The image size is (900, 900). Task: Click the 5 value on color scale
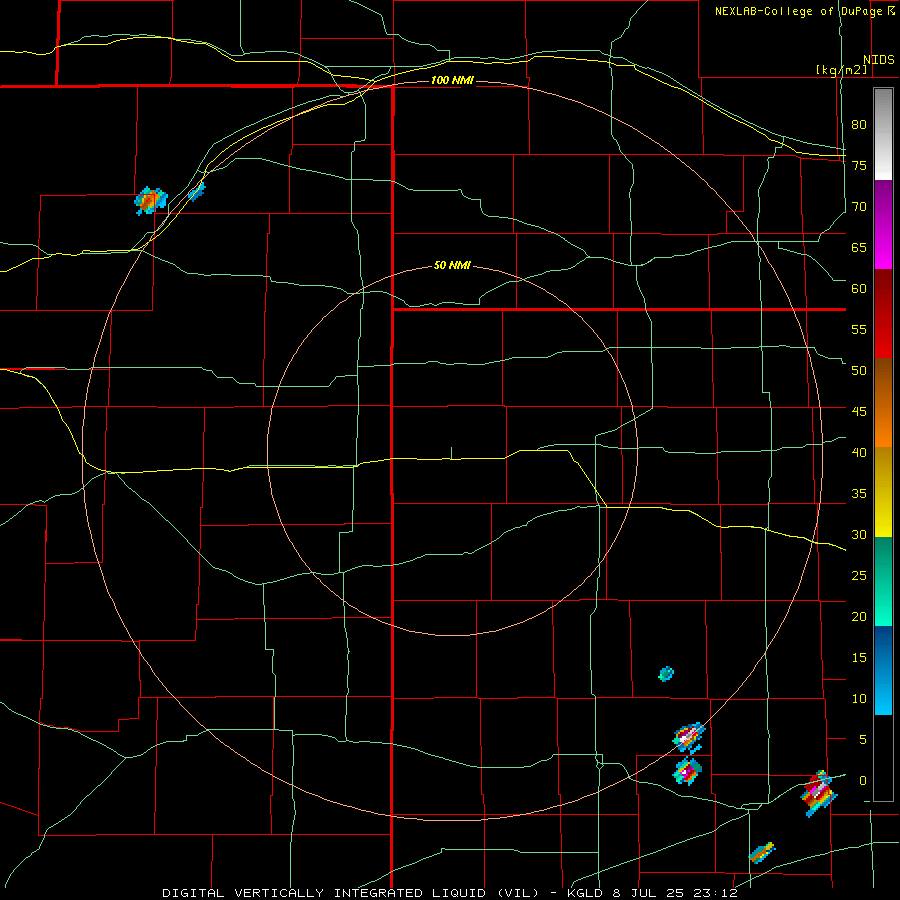863,739
